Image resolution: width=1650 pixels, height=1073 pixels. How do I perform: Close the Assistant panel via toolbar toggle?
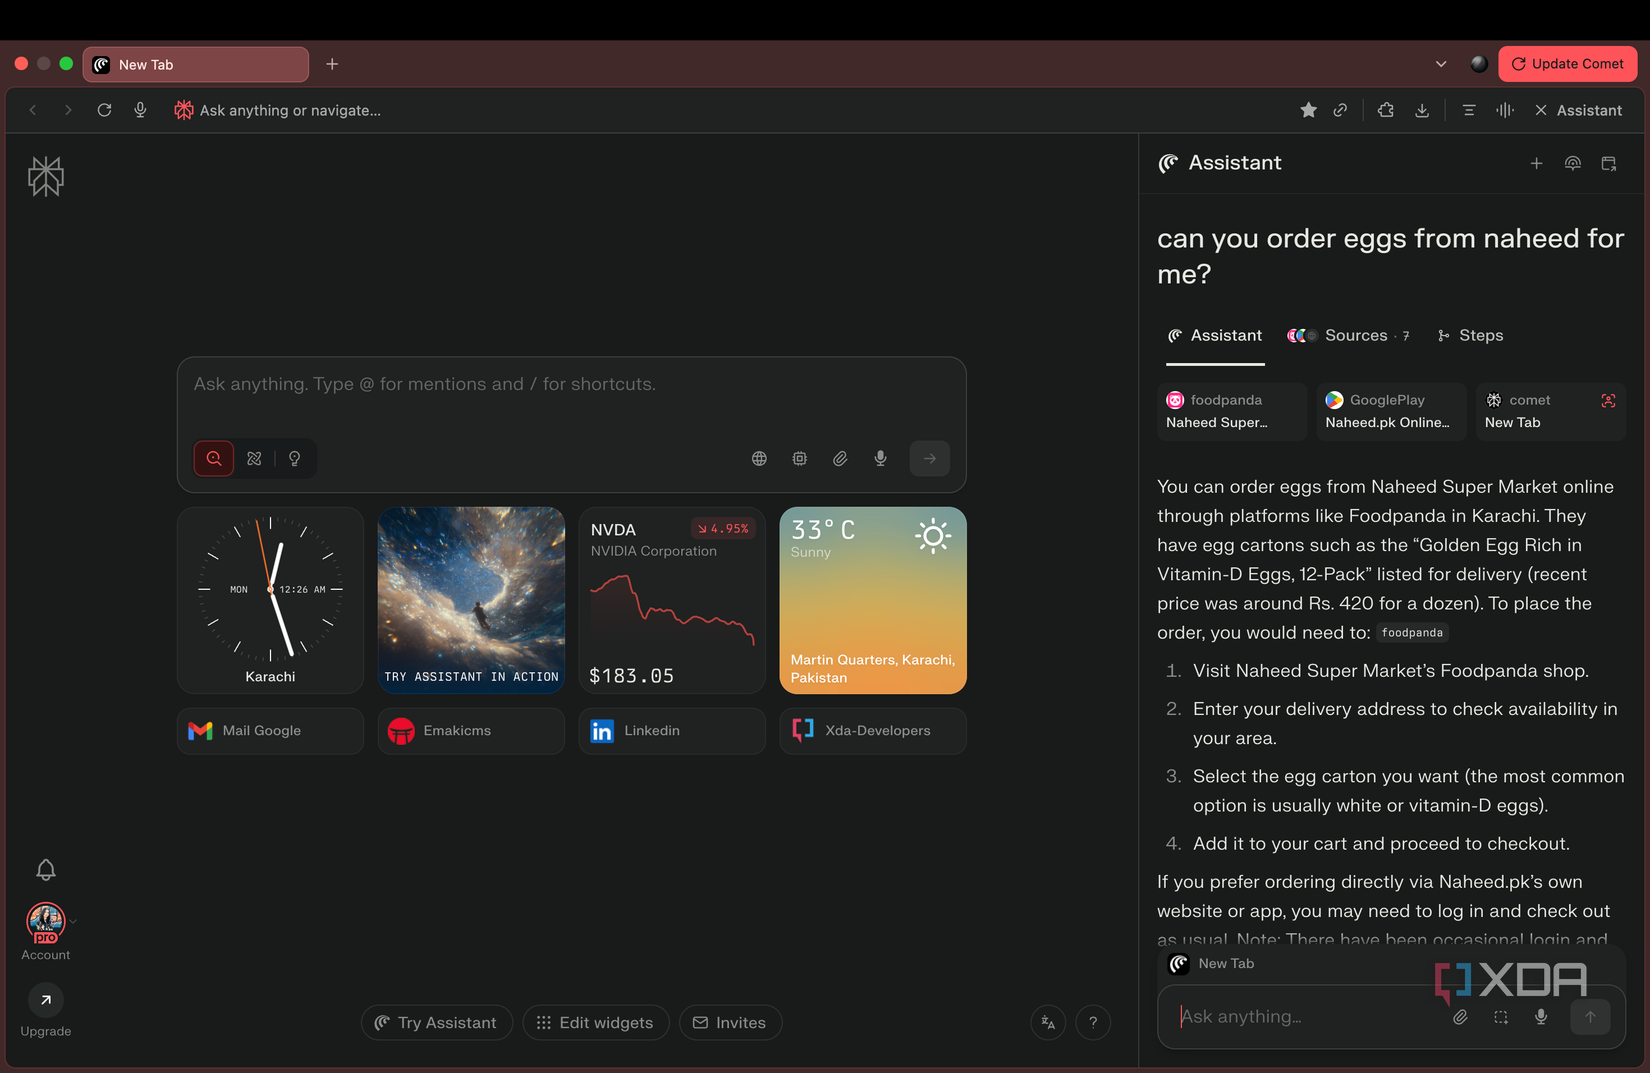coord(1578,110)
